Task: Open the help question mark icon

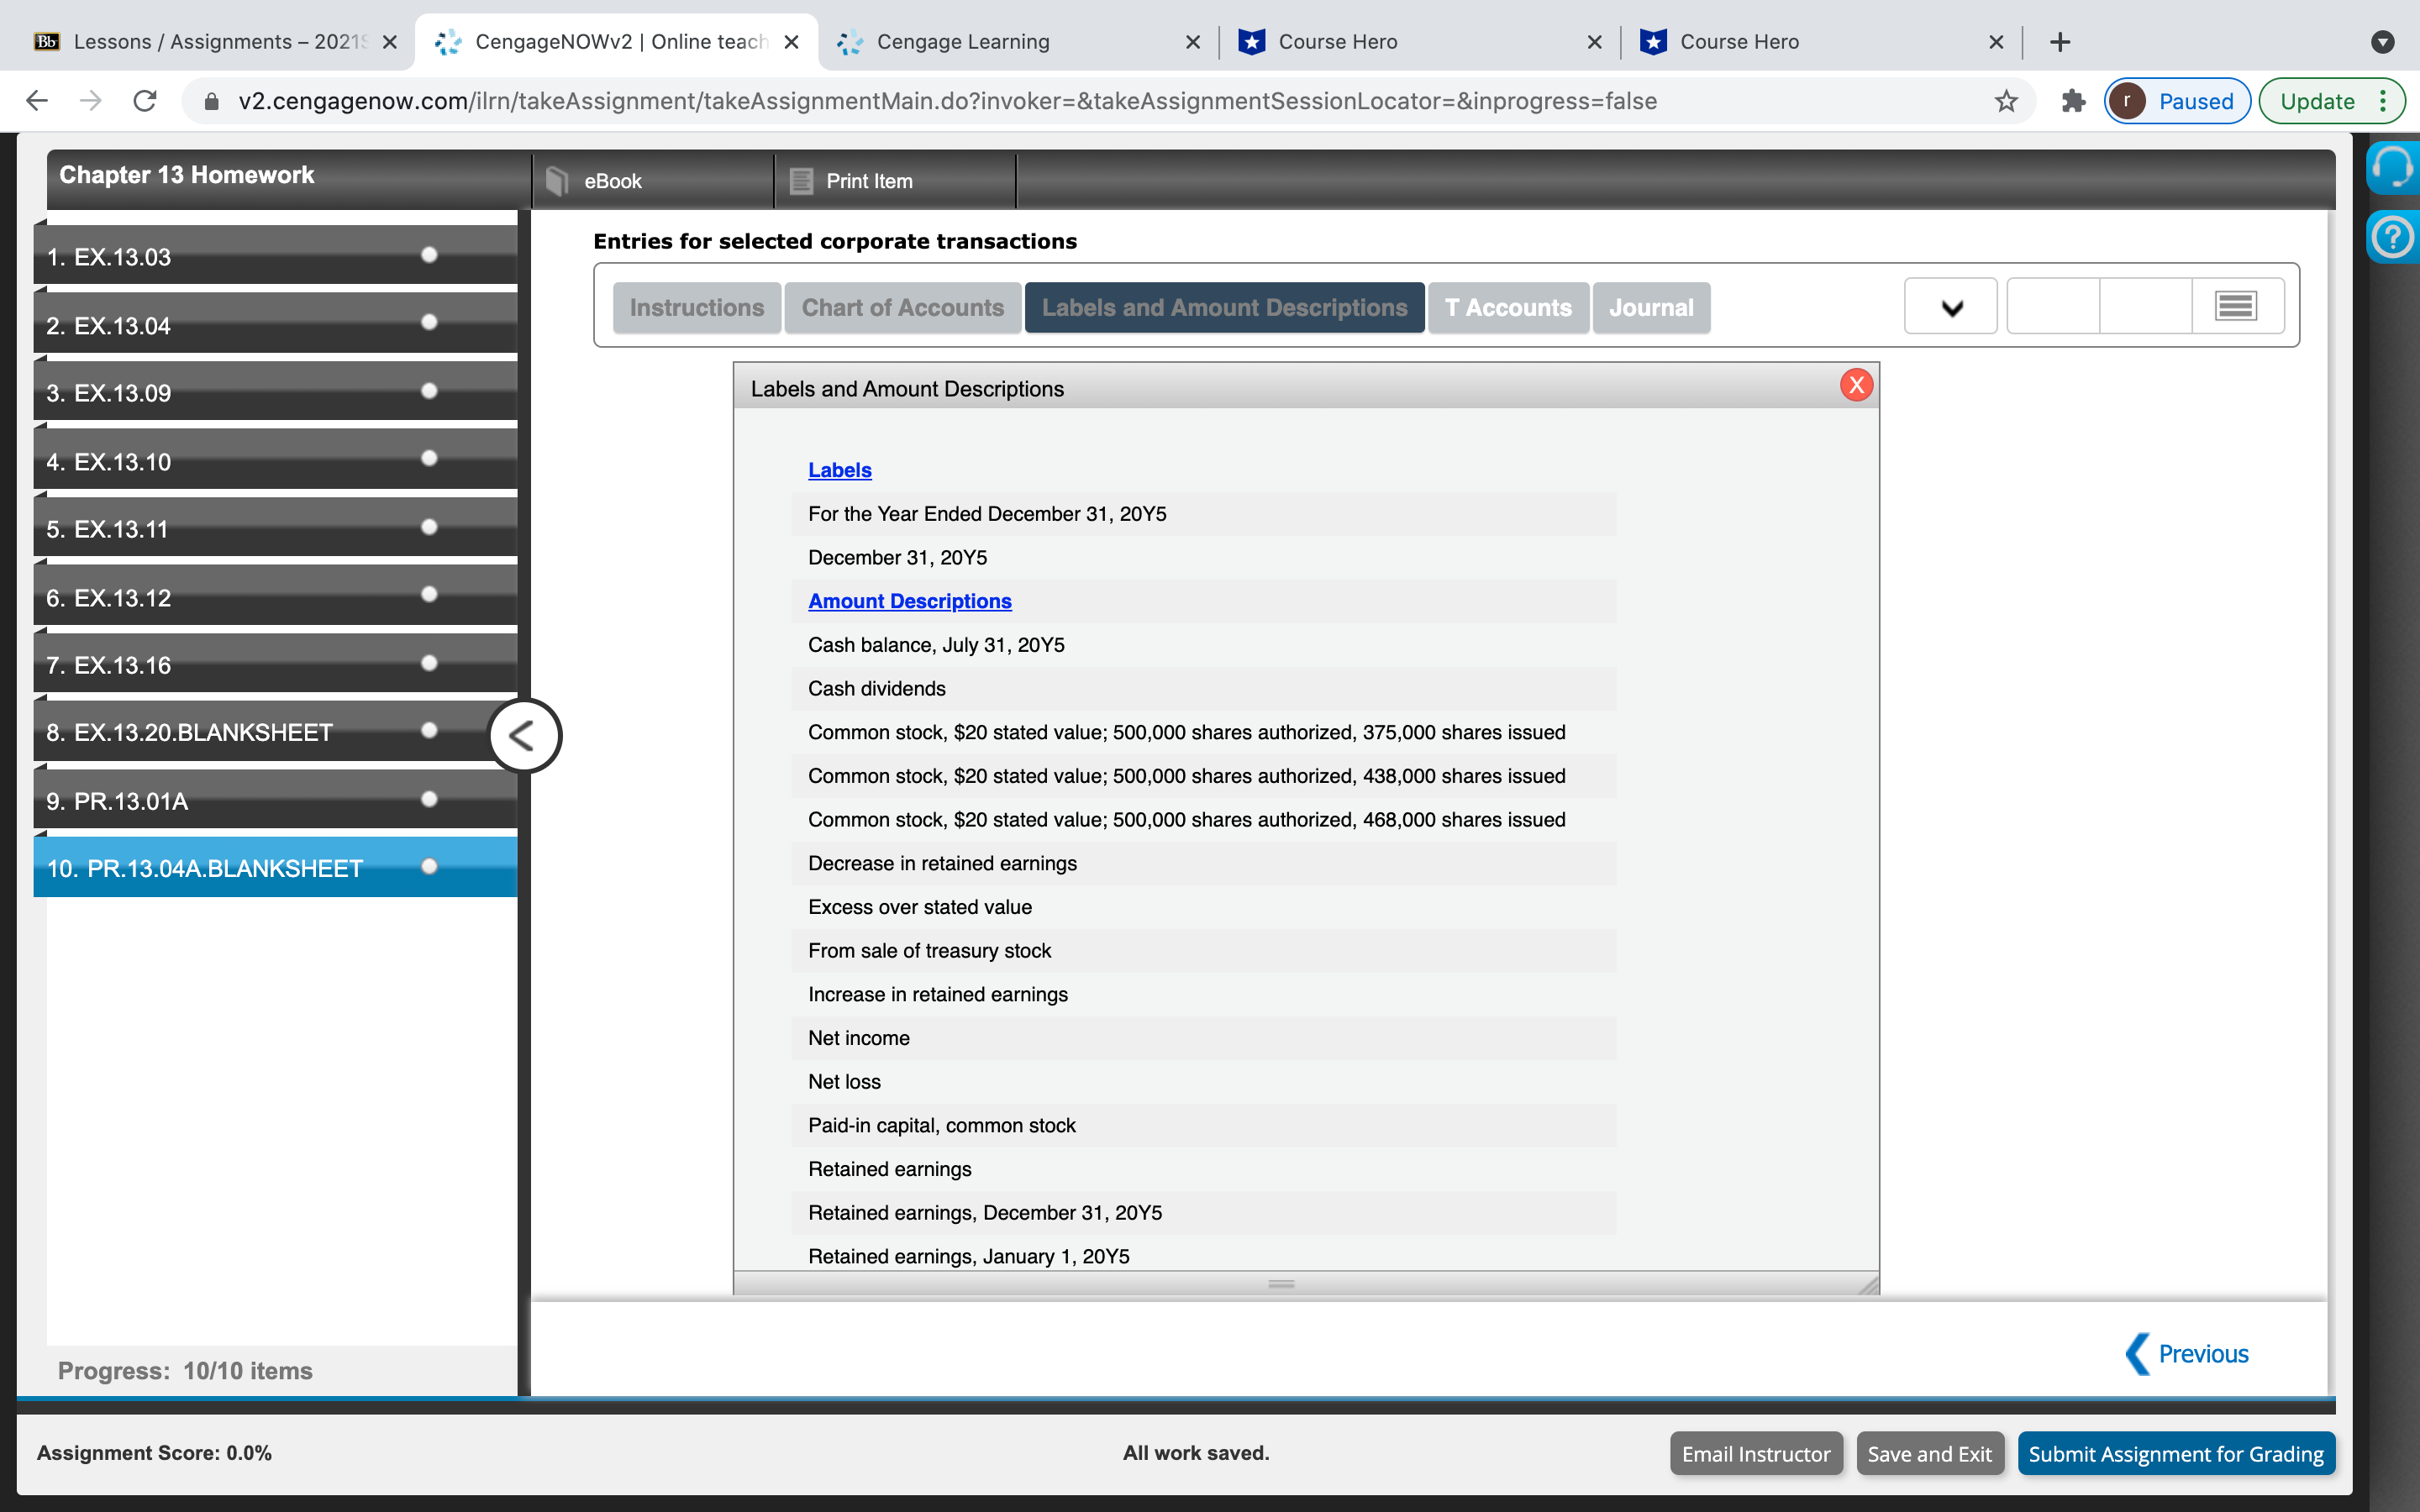Action: [2393, 238]
